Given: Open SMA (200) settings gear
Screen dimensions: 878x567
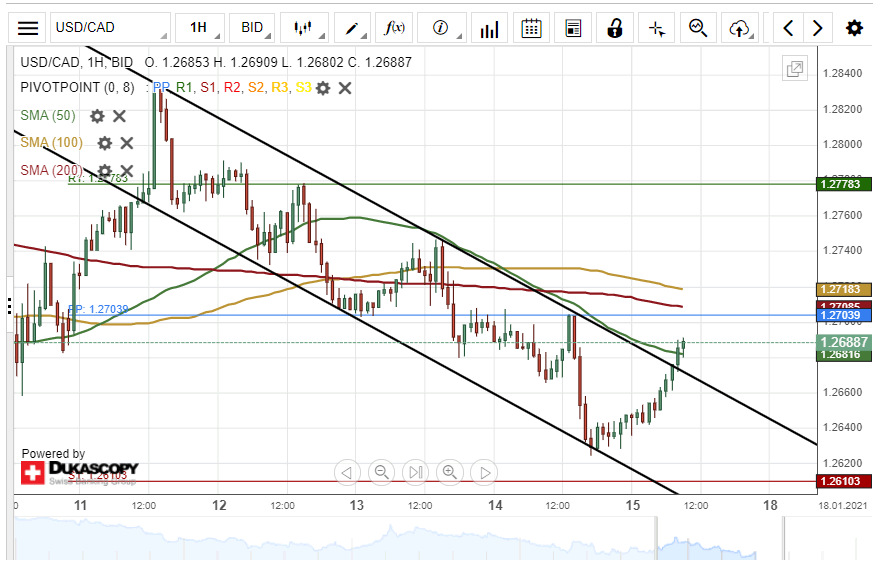Looking at the screenshot, I should 105,170.
